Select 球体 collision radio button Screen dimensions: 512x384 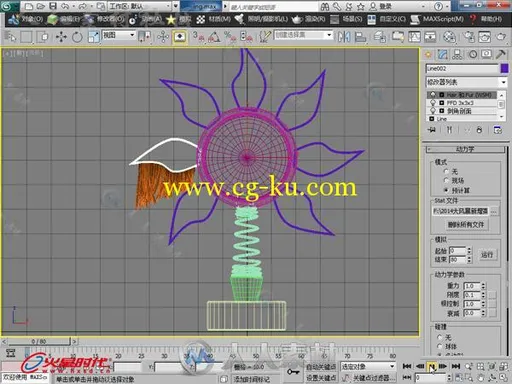(439, 346)
